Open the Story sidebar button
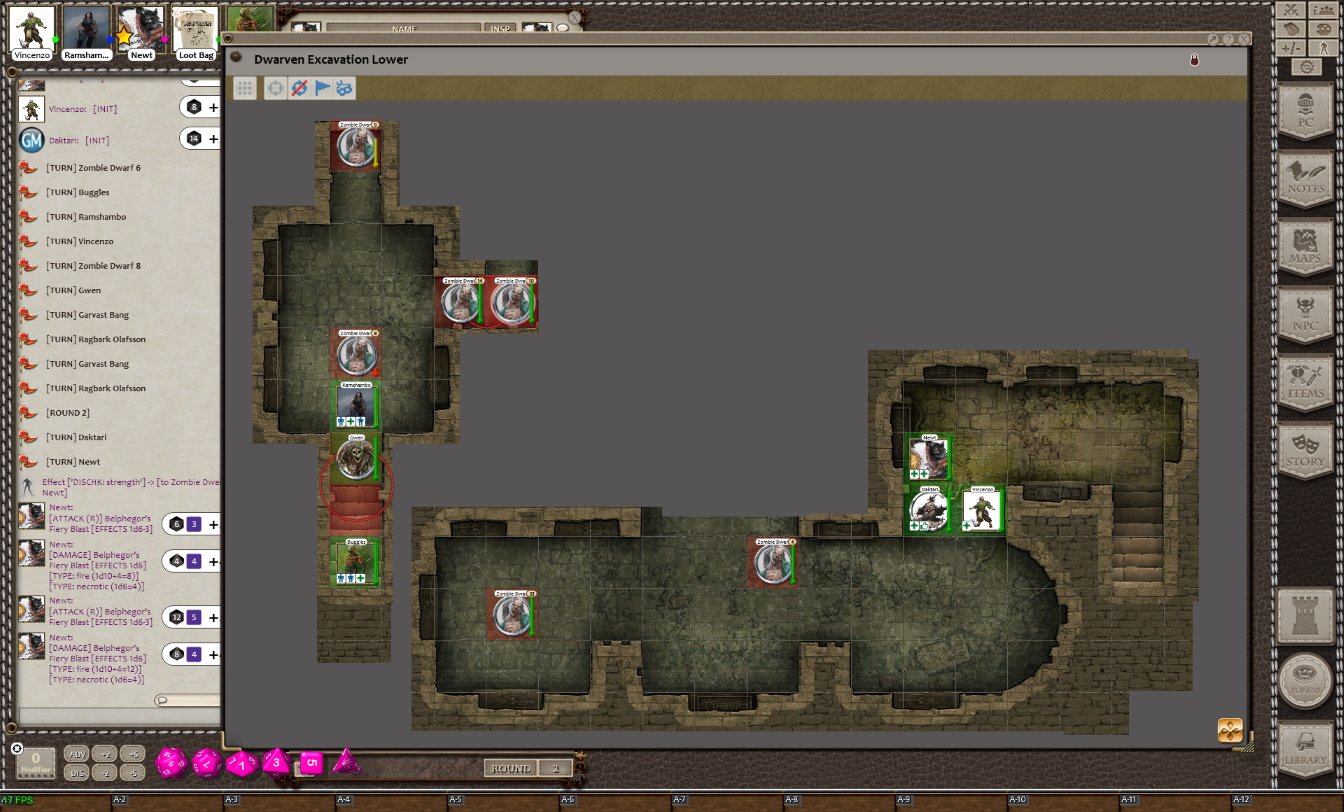This screenshot has height=812, width=1344. (1305, 450)
